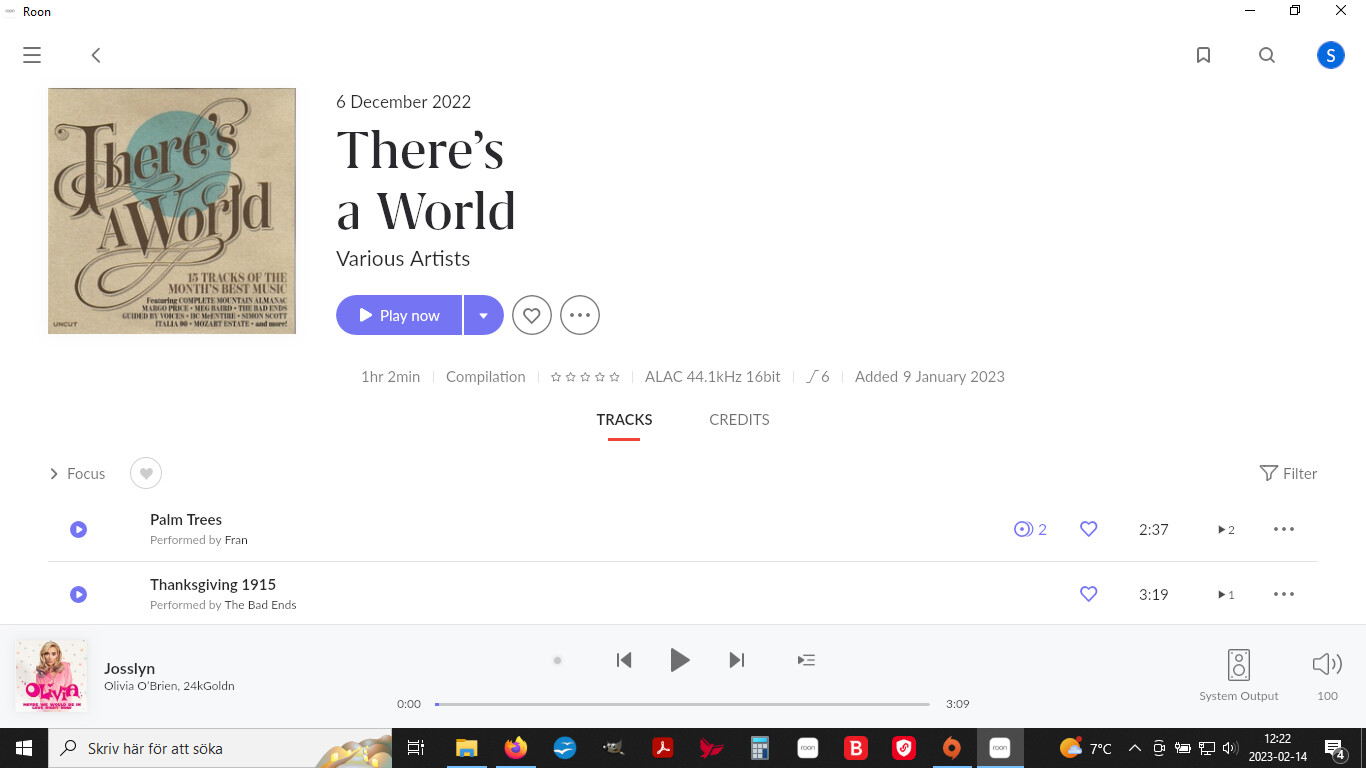Open the bookmarks icon in the header
This screenshot has height=768, width=1366.
(1204, 55)
